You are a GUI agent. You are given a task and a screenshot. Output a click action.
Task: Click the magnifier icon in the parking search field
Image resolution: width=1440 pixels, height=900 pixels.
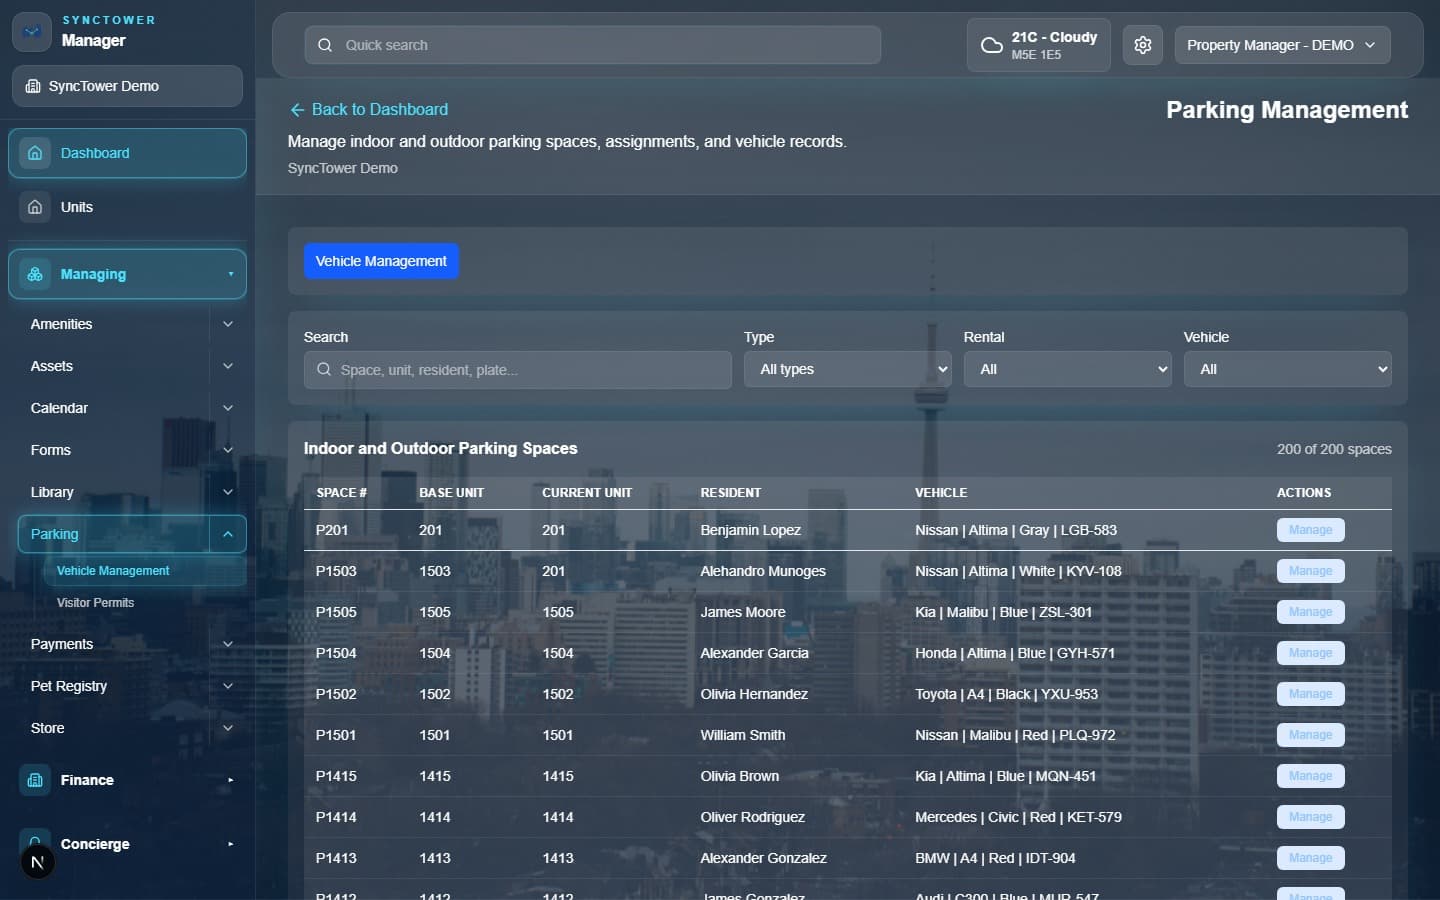[324, 370]
